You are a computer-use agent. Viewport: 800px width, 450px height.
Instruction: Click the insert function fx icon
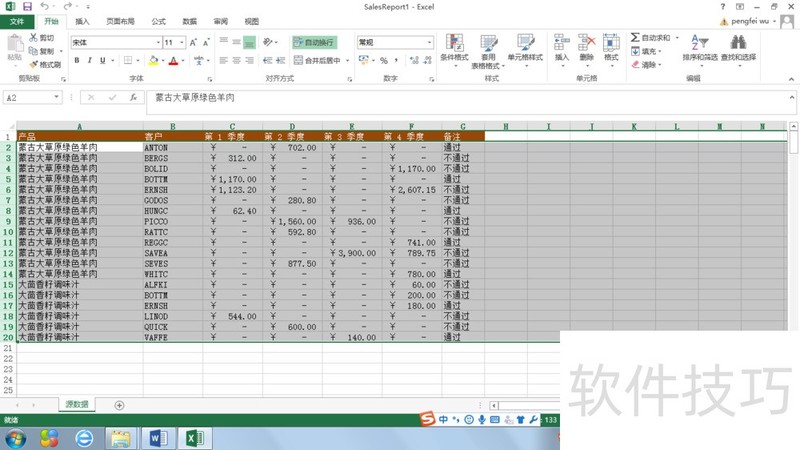point(133,97)
